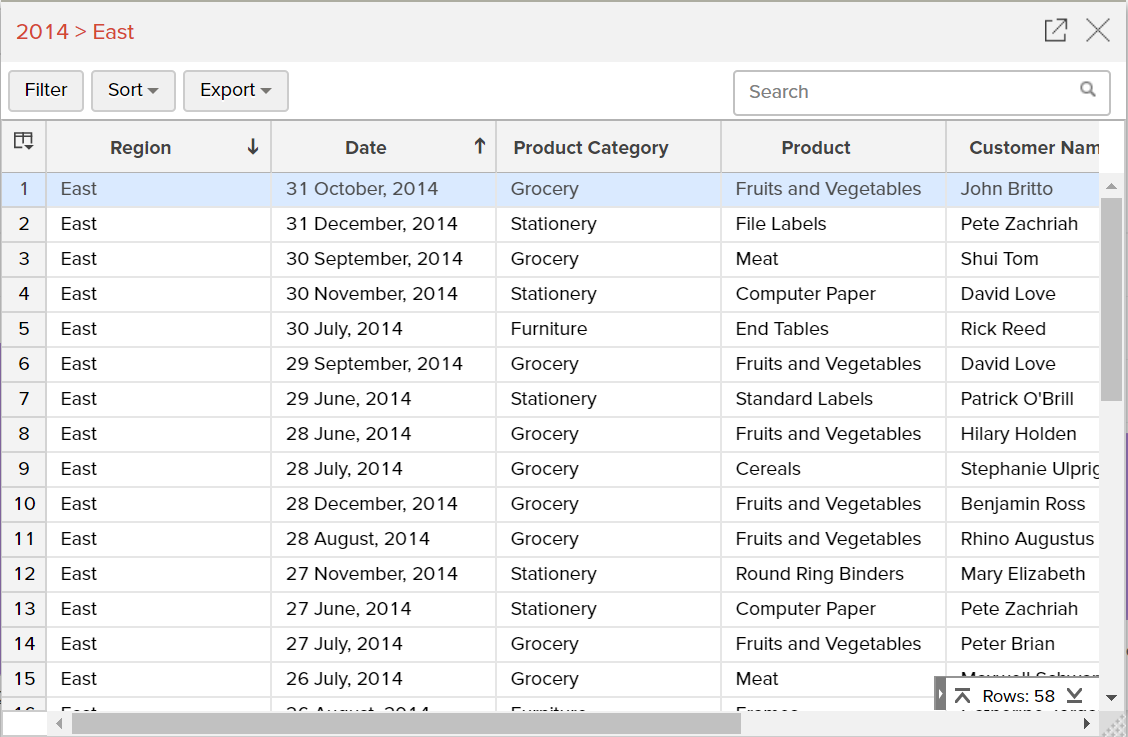Select the cell with Round Ring Binders
This screenshot has width=1128, height=737.
819,574
